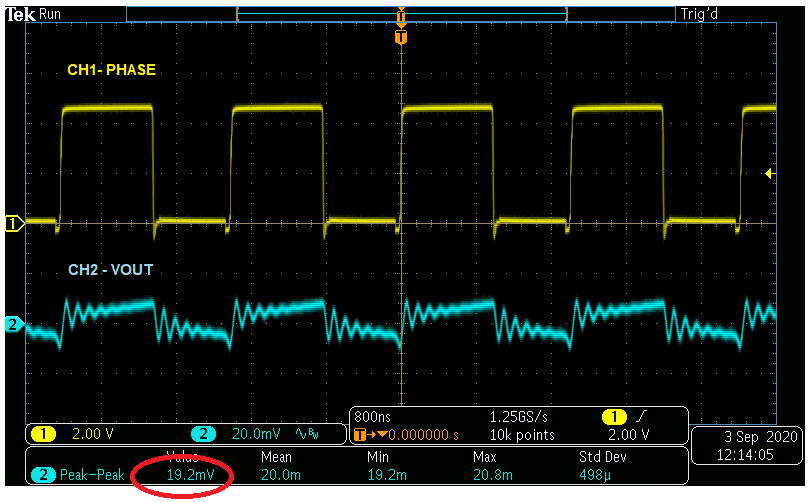Click the channel 1 ground reference marker

coord(13,224)
